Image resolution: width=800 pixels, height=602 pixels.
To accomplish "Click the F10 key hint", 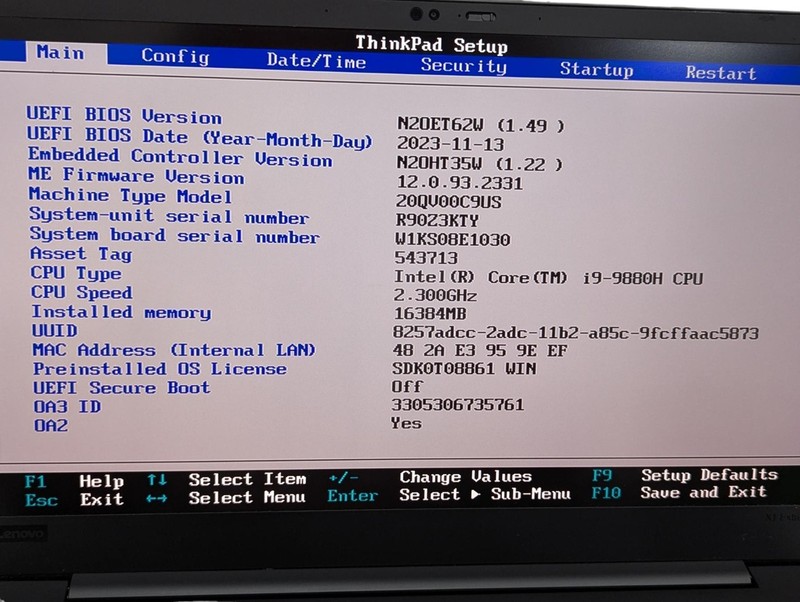I will click(606, 493).
